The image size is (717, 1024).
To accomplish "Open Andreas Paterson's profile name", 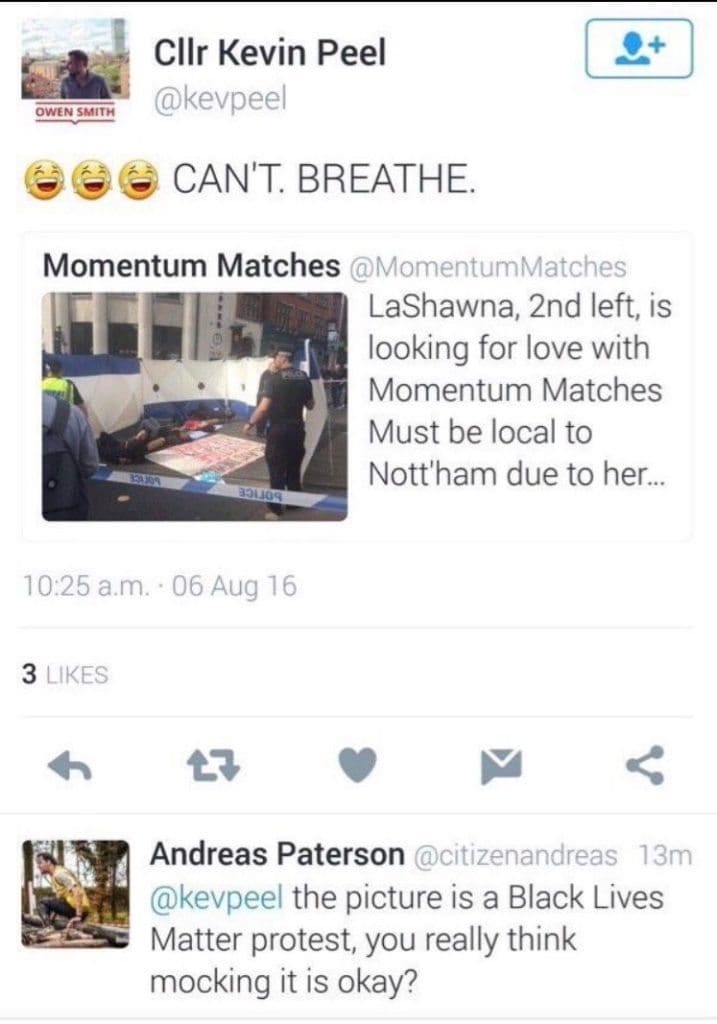I will 278,854.
